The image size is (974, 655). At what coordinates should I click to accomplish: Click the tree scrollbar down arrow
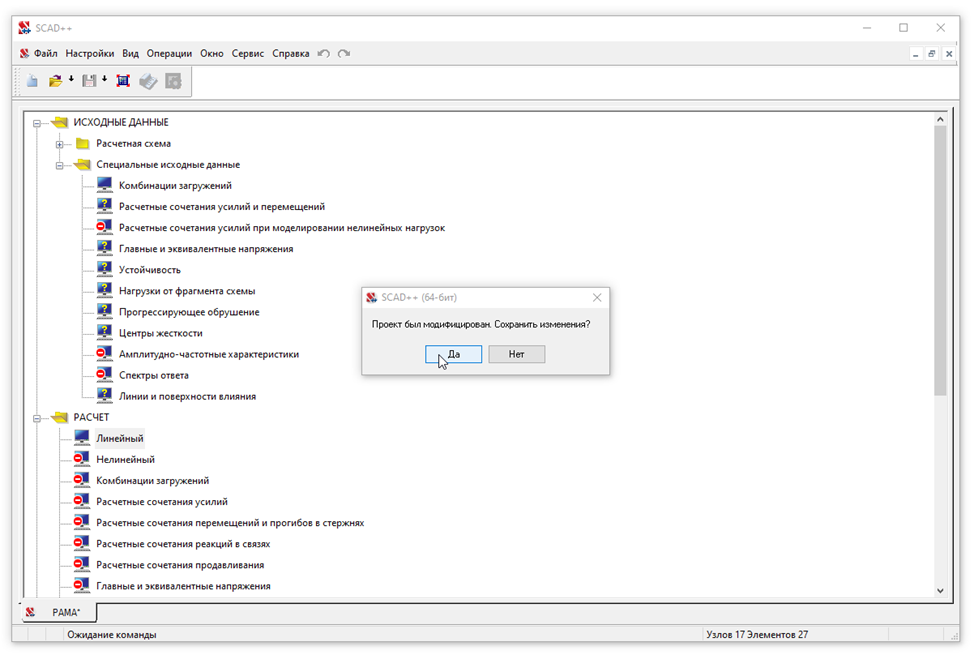click(x=940, y=590)
